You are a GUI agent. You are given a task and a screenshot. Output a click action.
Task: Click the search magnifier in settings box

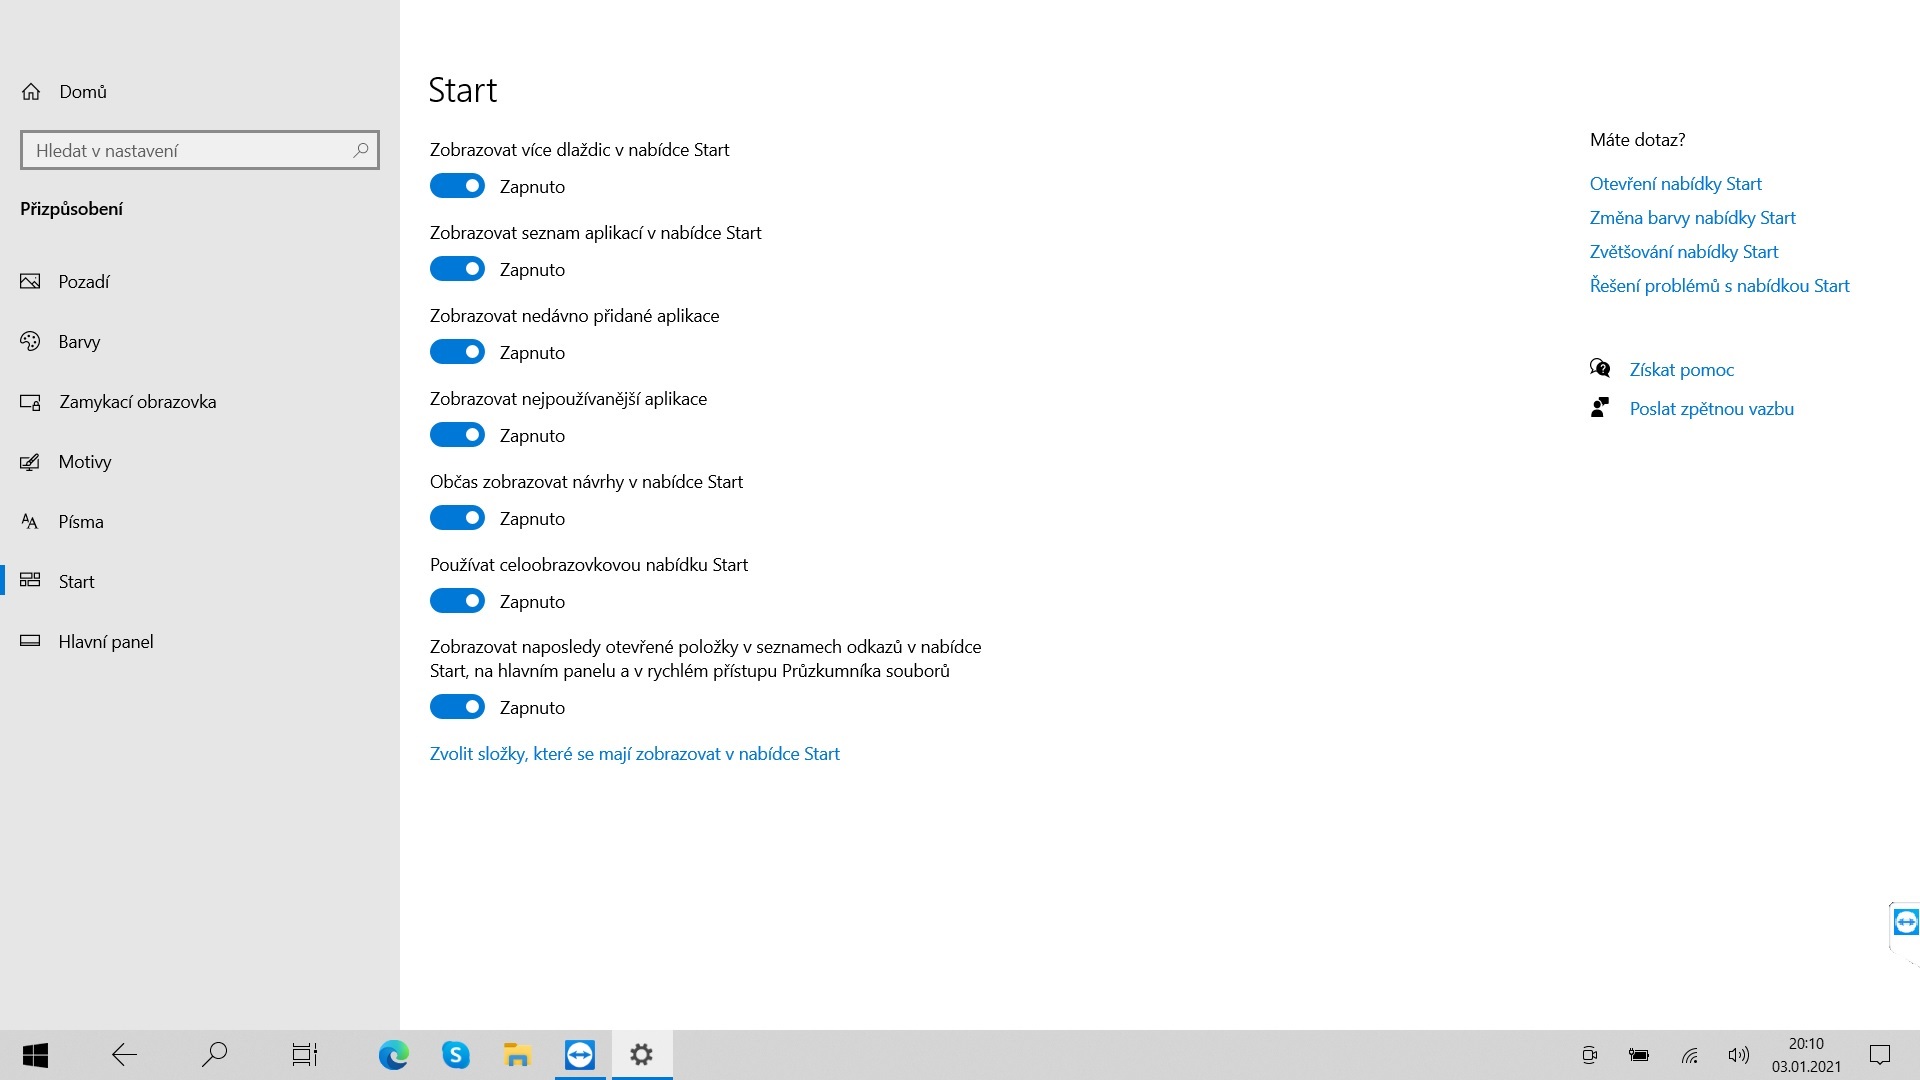pyautogui.click(x=361, y=150)
